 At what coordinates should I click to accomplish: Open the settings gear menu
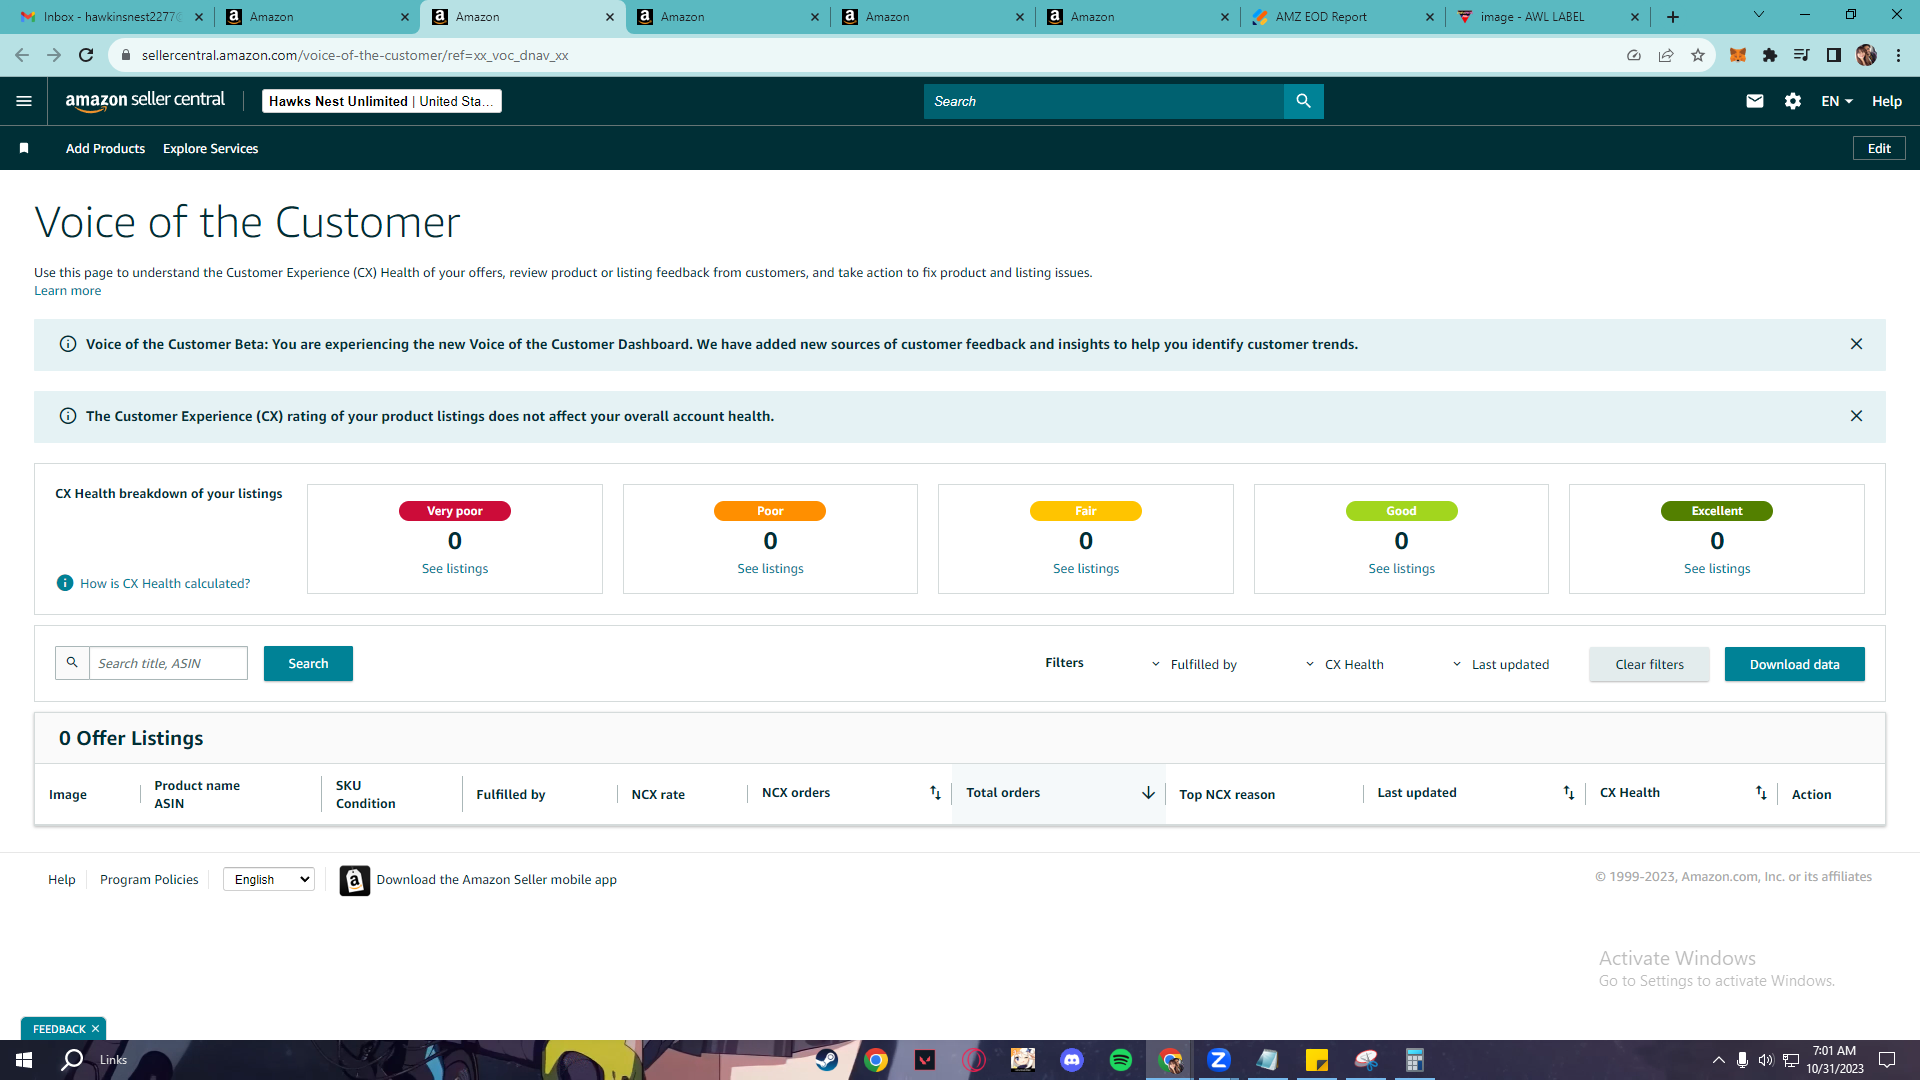(x=1793, y=101)
